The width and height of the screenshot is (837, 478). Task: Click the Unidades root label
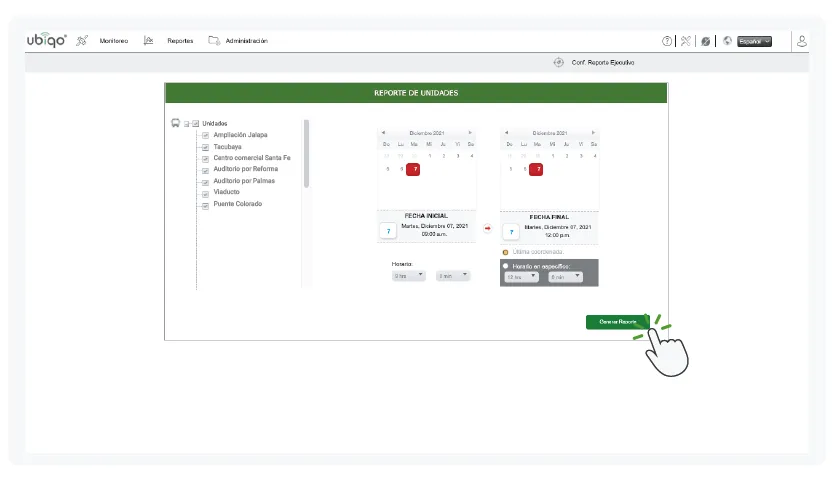tap(215, 123)
